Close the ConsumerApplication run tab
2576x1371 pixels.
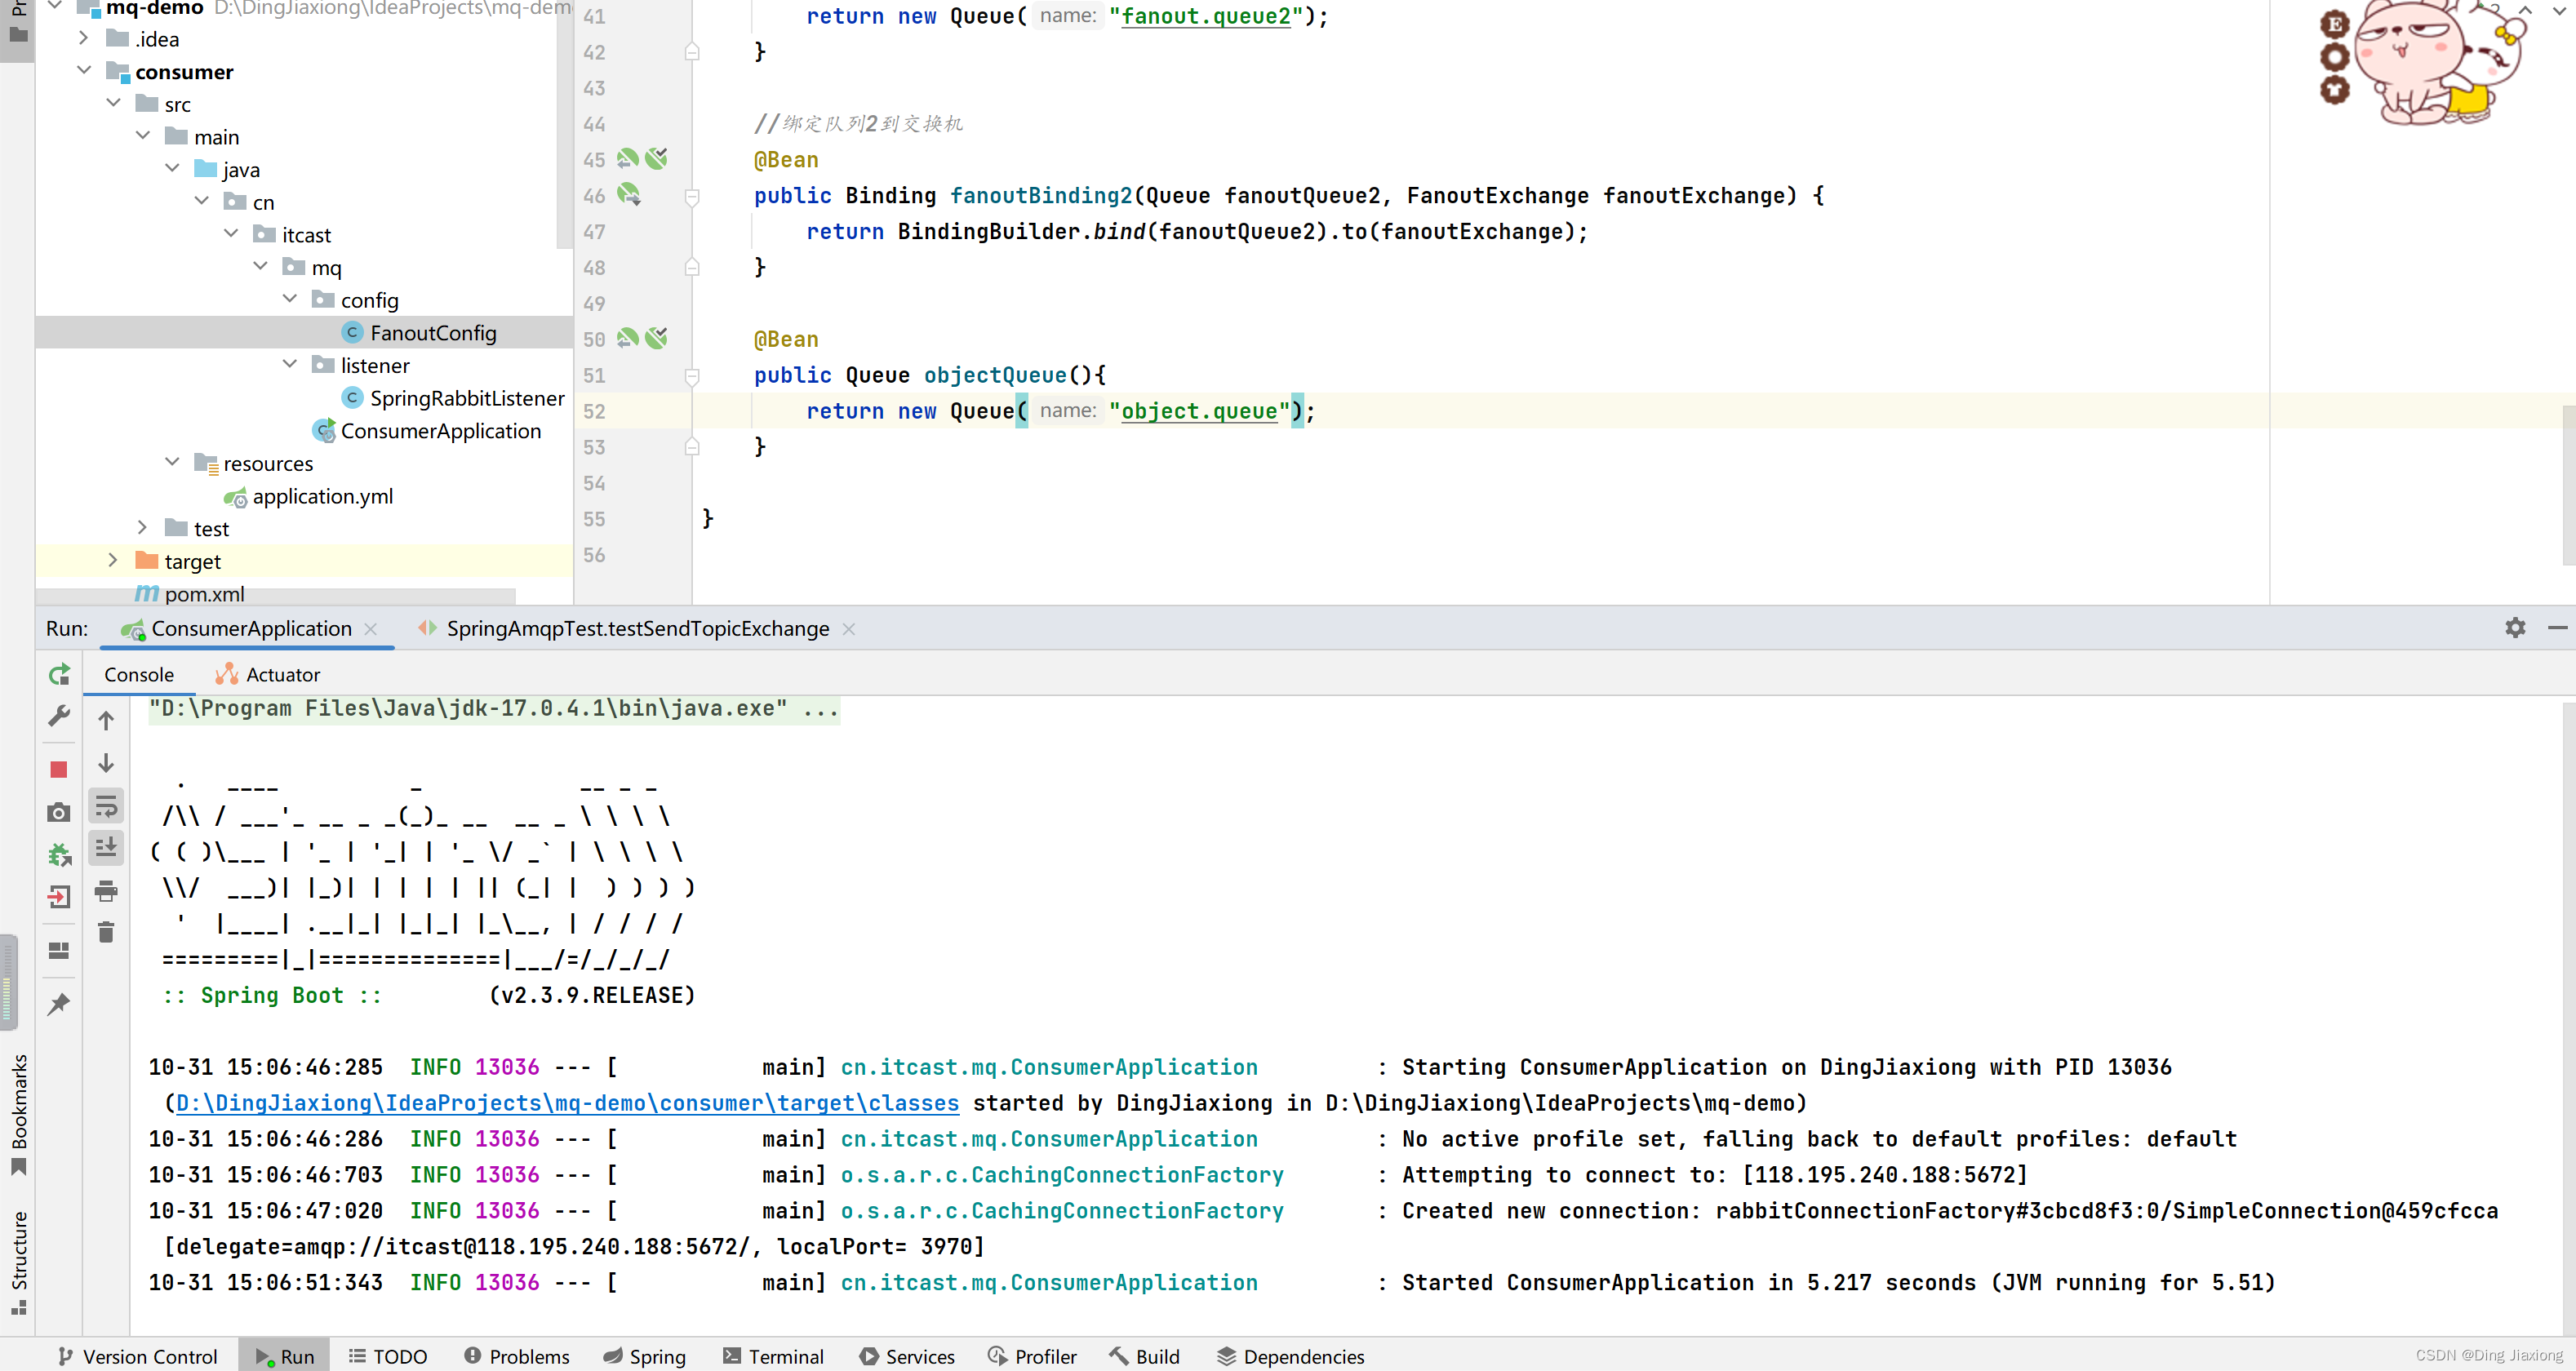(371, 628)
